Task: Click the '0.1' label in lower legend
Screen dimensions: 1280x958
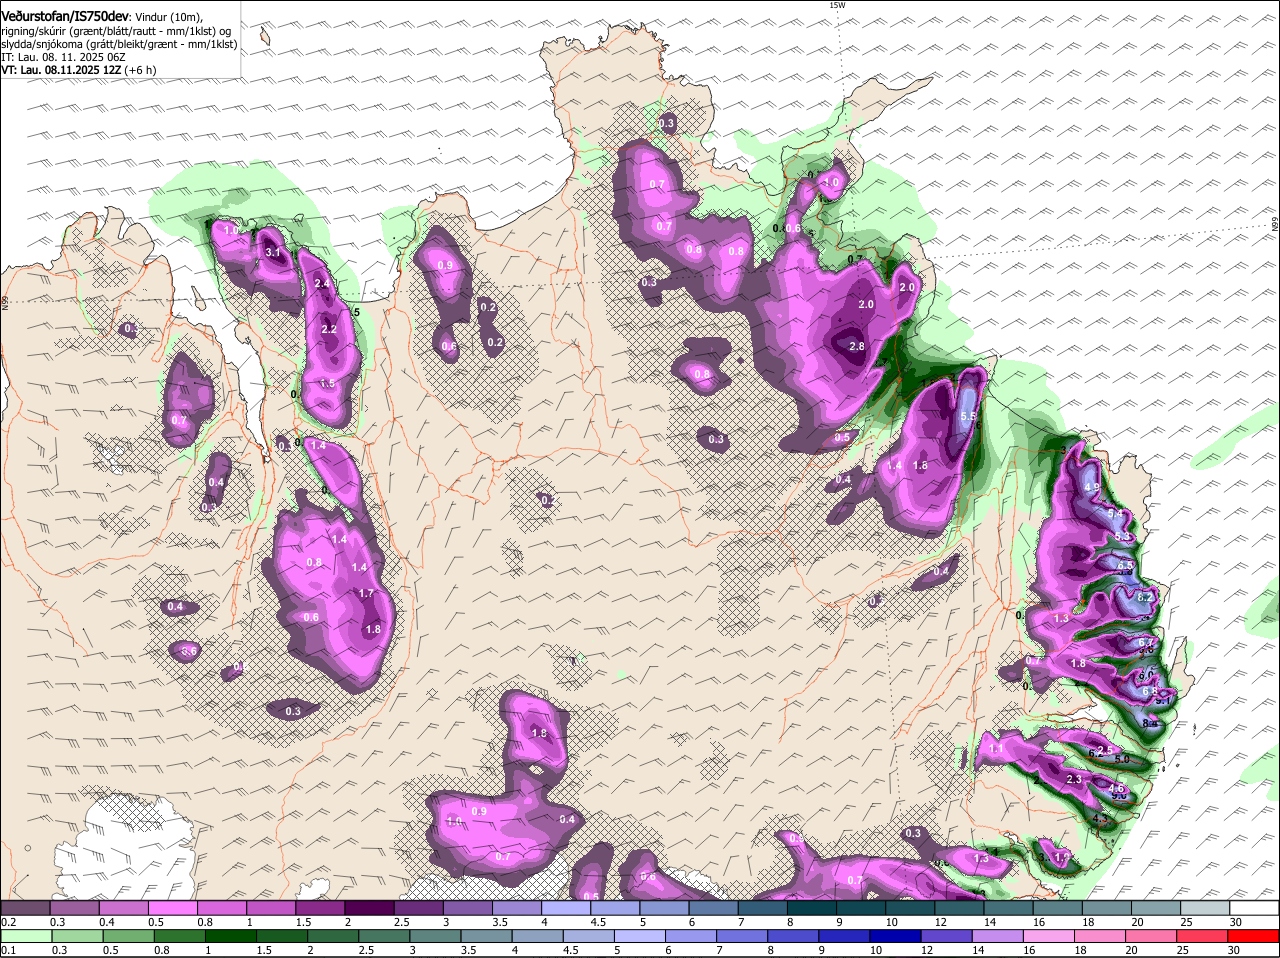Action: [8, 950]
